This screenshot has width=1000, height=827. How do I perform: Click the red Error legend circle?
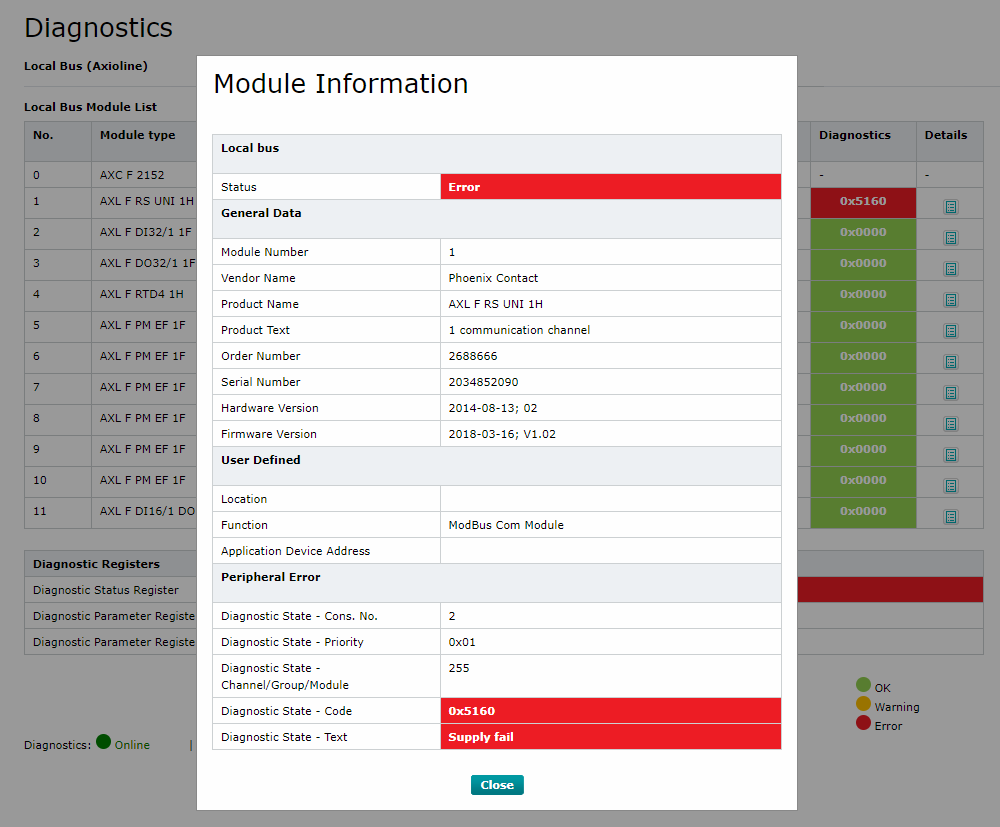863,723
